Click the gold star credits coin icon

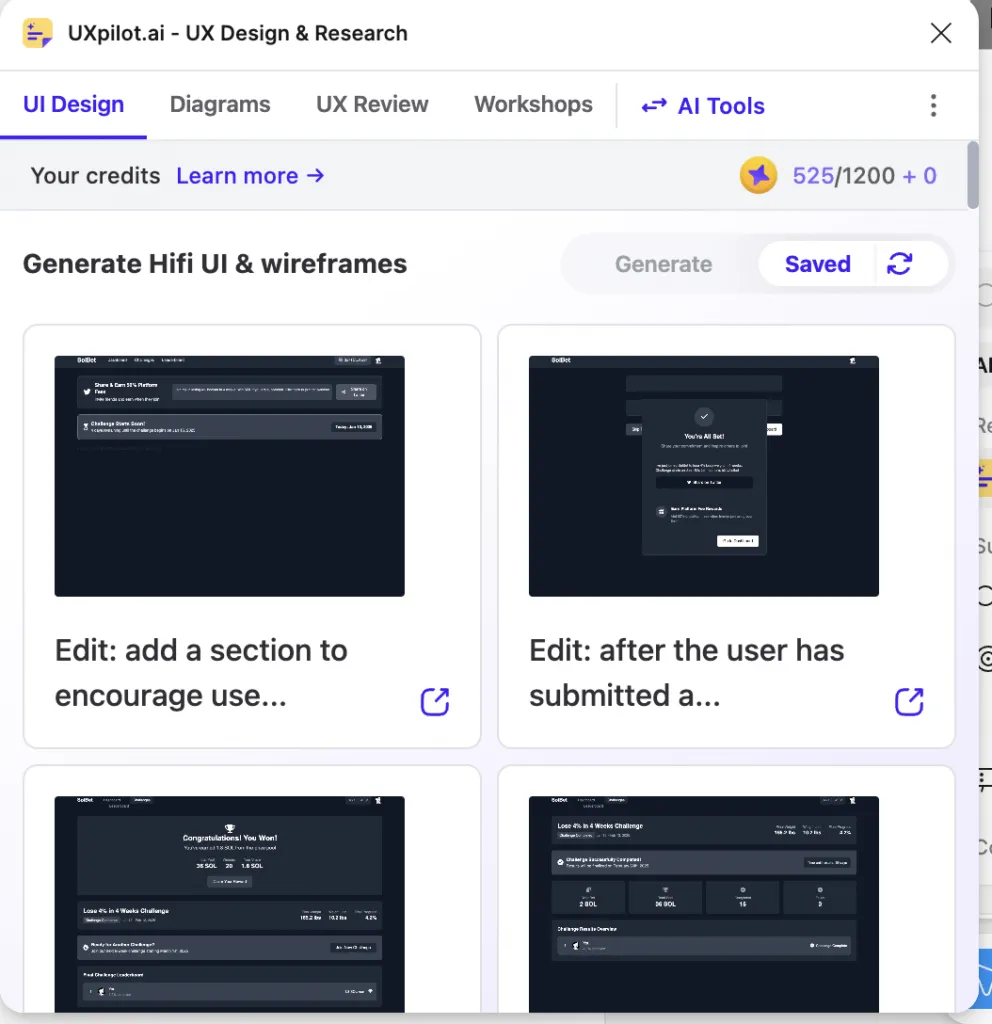(758, 176)
